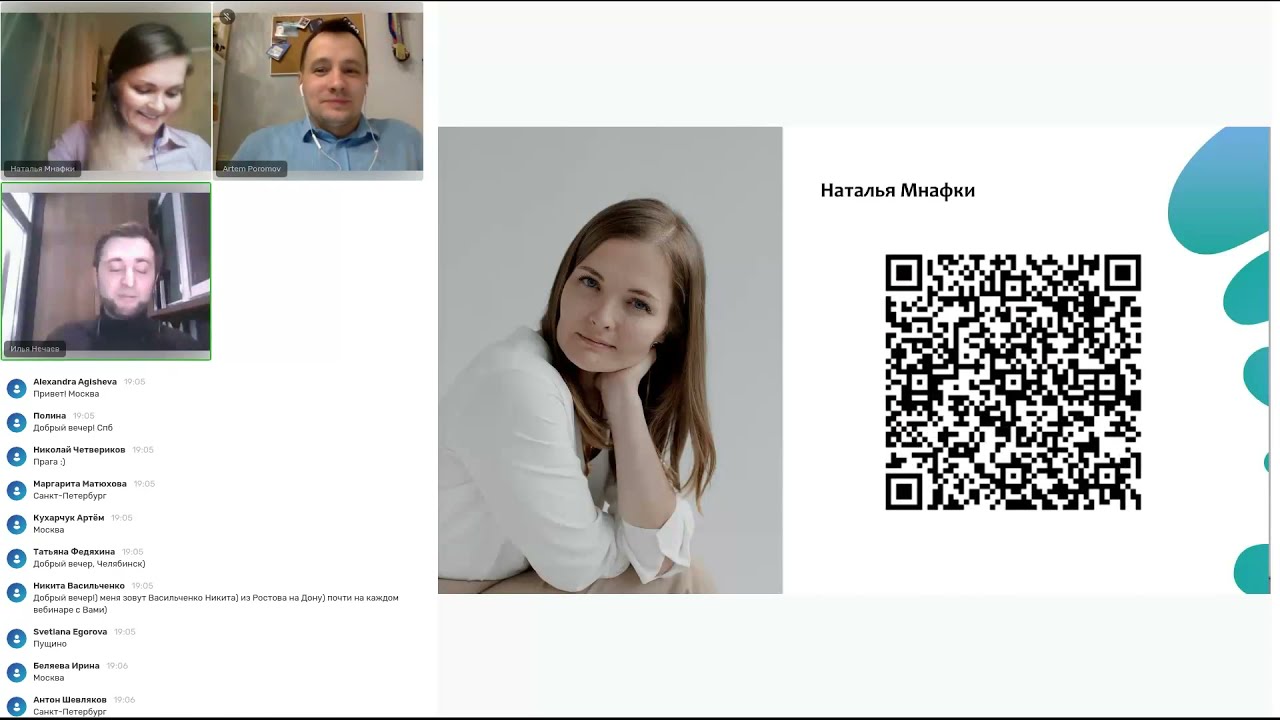Click Антон Шевляков's avatar icon
This screenshot has height=720, width=1280.
[16, 706]
